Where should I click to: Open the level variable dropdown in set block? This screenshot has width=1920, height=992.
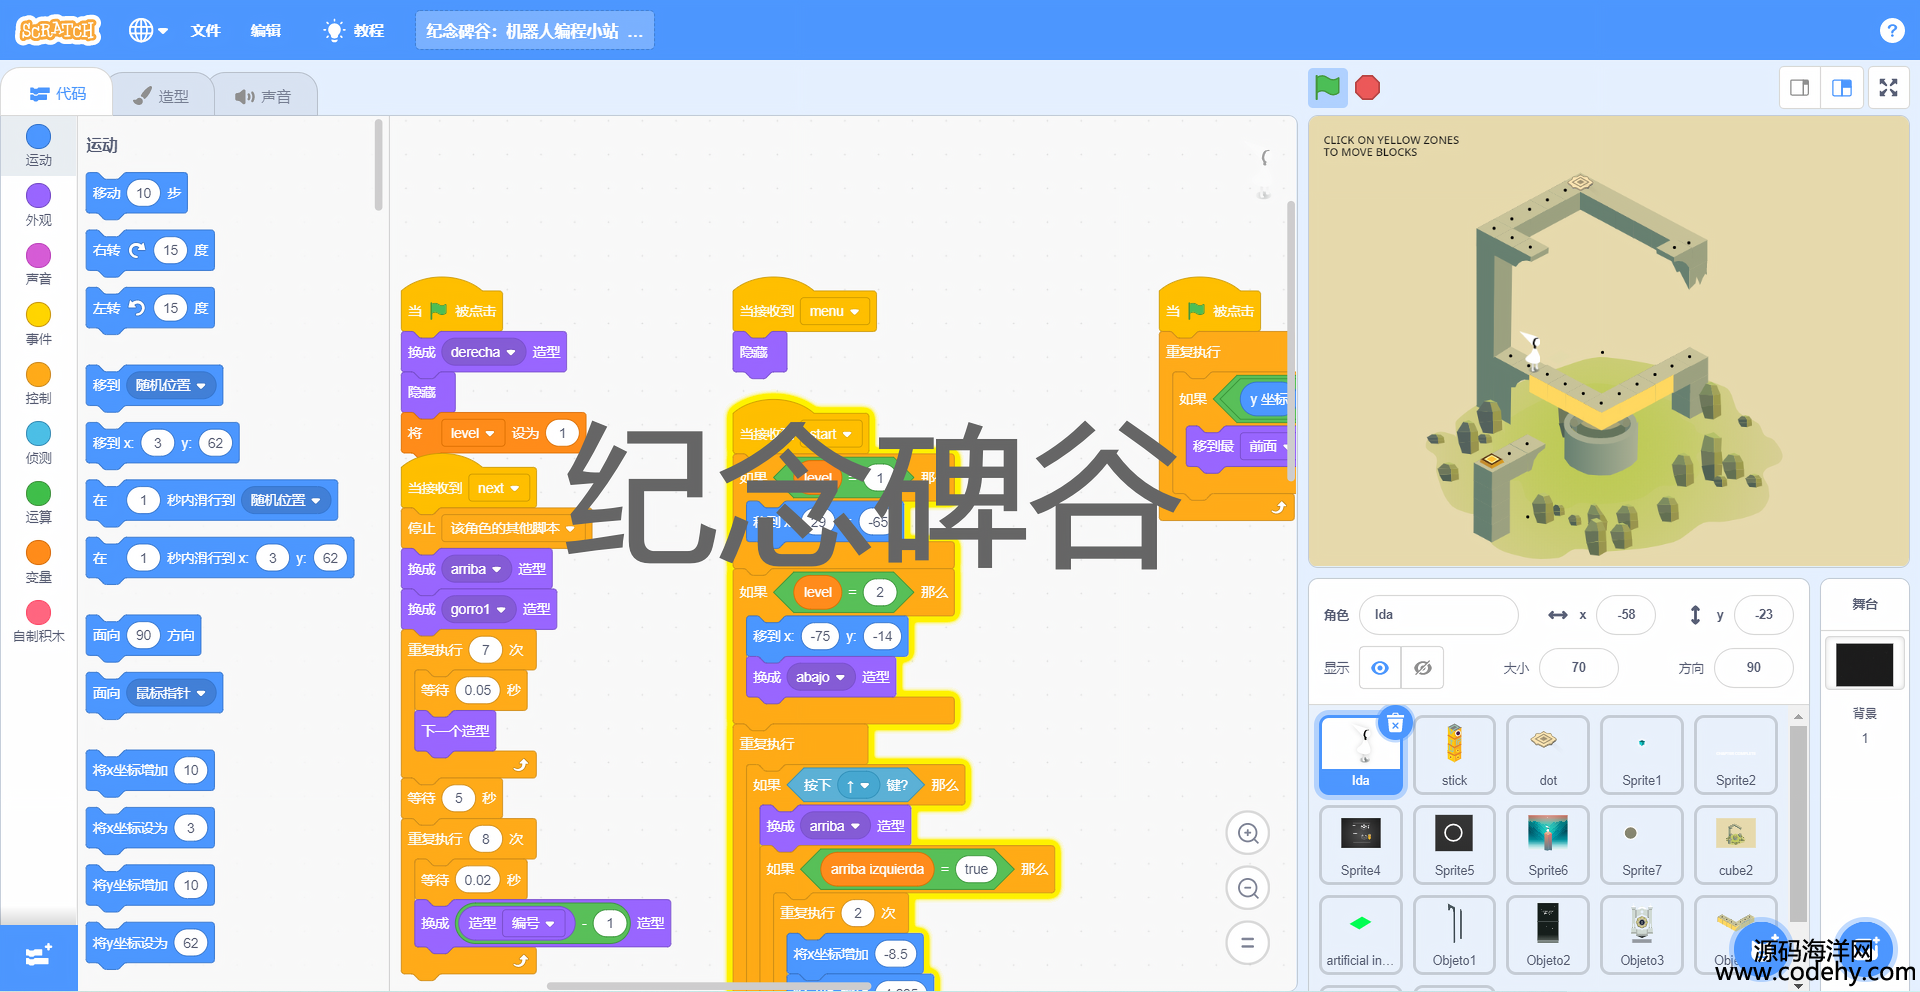pyautogui.click(x=473, y=433)
